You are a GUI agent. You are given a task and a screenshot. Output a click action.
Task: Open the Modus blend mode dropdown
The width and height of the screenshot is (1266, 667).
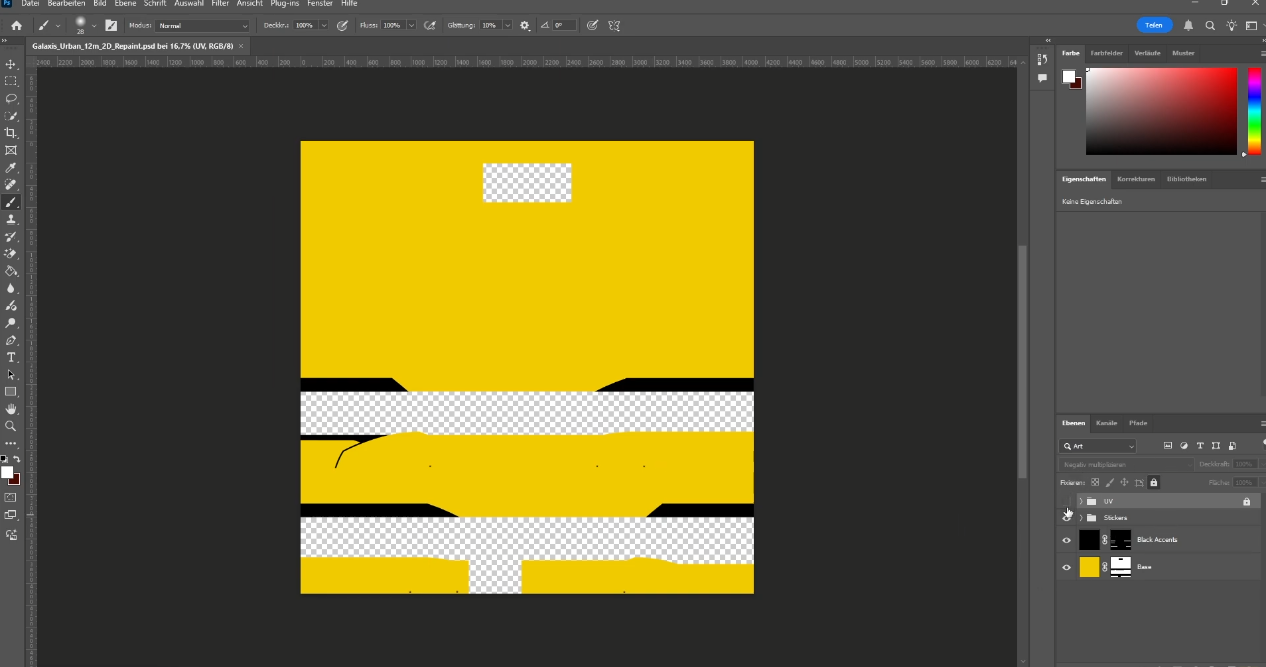coord(203,25)
